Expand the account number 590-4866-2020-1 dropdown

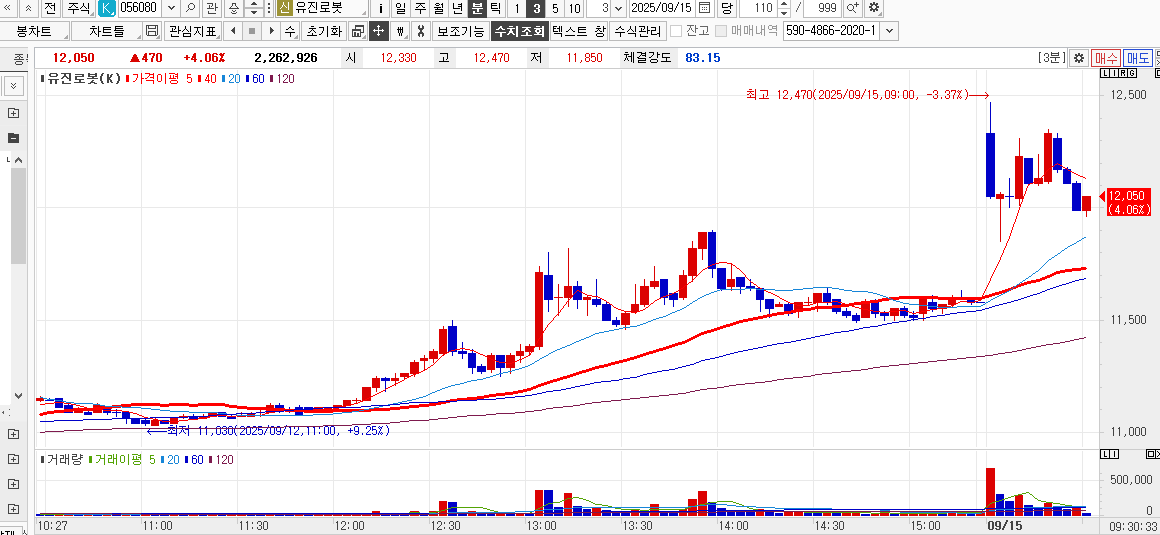(889, 31)
